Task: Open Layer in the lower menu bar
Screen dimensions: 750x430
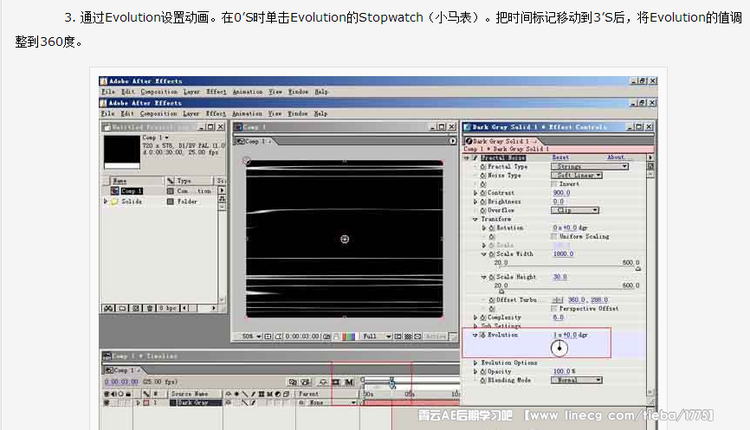Action: [x=191, y=114]
